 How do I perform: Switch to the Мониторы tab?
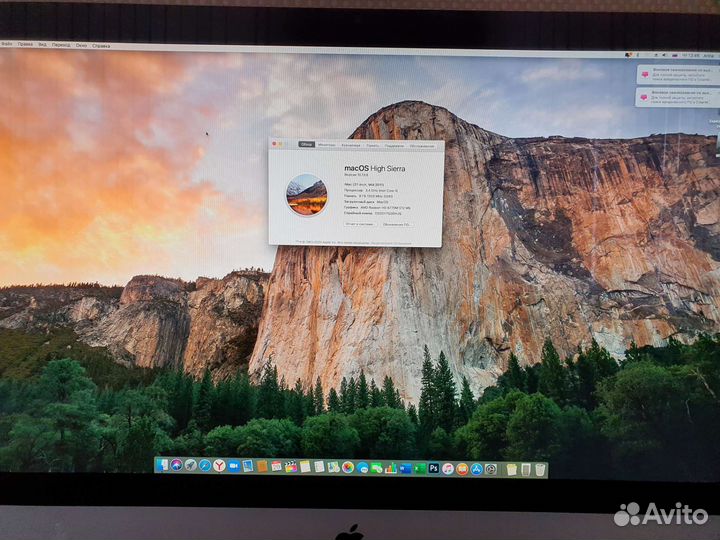click(327, 145)
